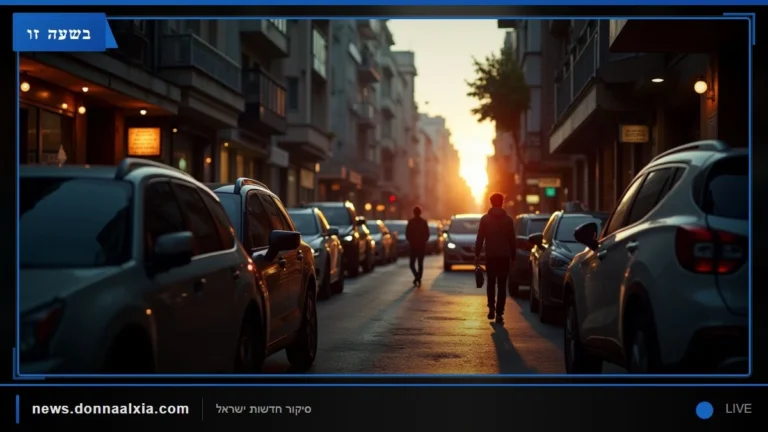Click the yellow sign on right building
The width and height of the screenshot is (768, 432).
click(x=634, y=134)
